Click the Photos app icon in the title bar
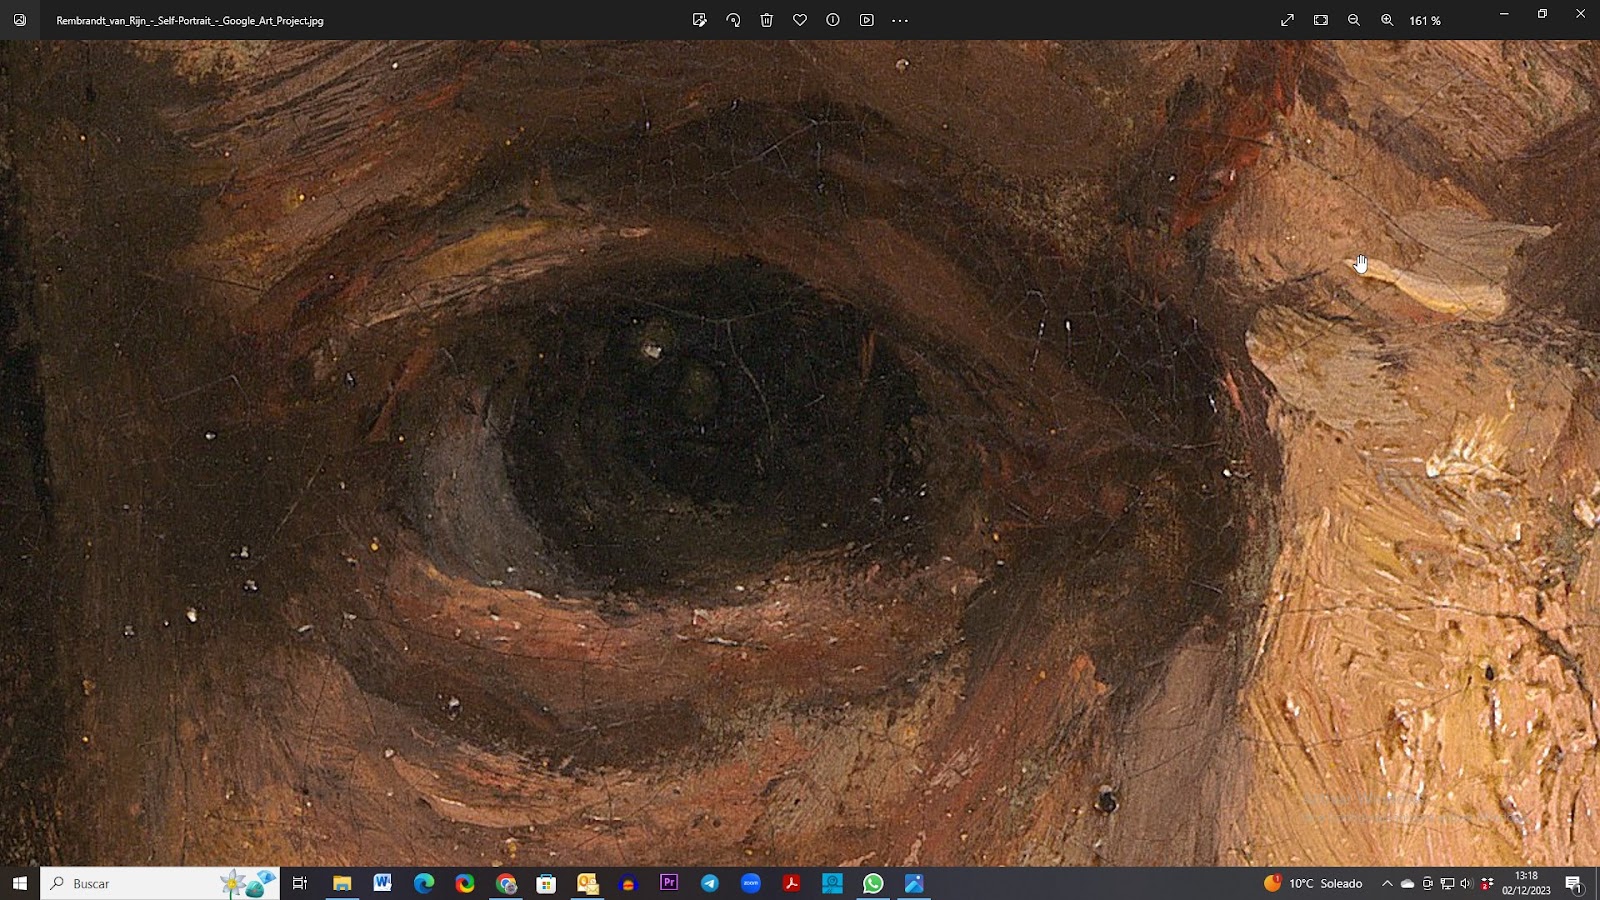1600x900 pixels. (20, 20)
